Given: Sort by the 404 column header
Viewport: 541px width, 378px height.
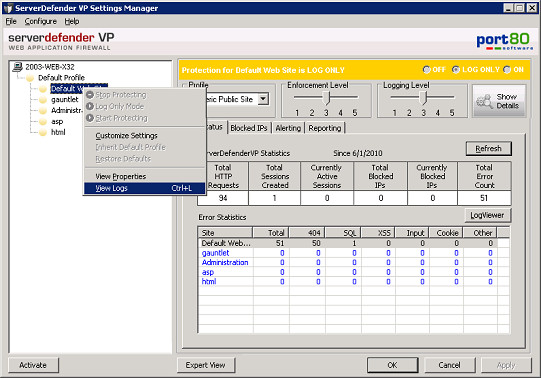Looking at the screenshot, I should [x=307, y=233].
